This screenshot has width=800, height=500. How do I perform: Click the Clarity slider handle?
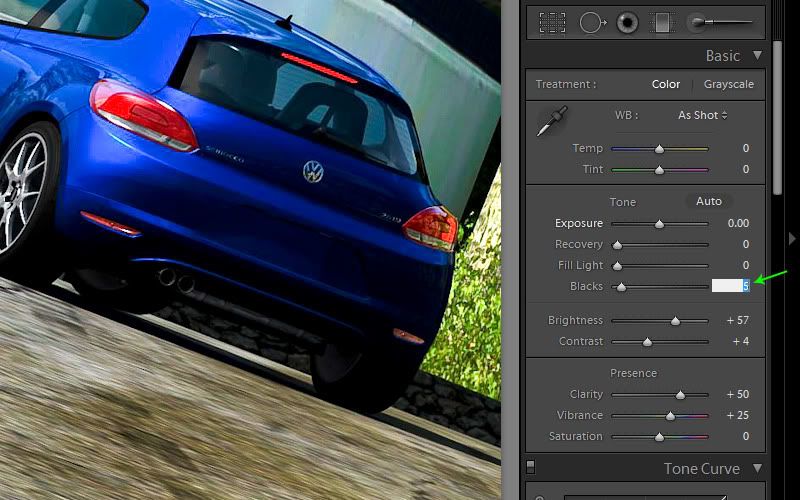(681, 395)
